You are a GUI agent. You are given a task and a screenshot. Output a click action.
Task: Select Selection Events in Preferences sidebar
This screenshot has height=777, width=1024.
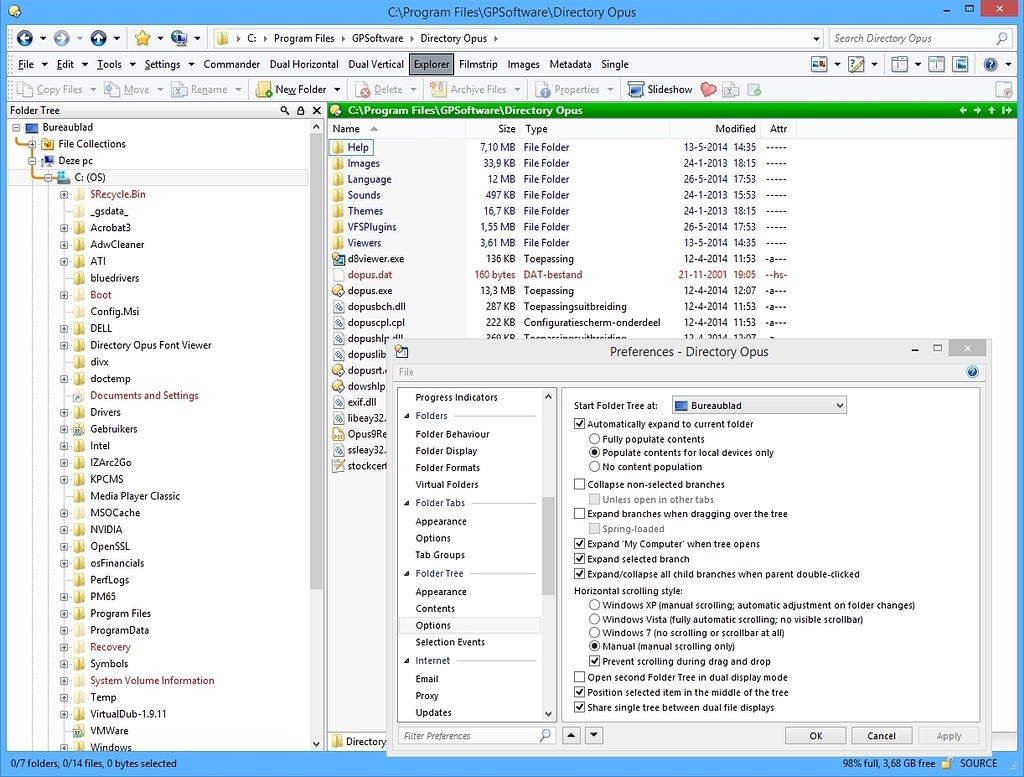point(448,642)
